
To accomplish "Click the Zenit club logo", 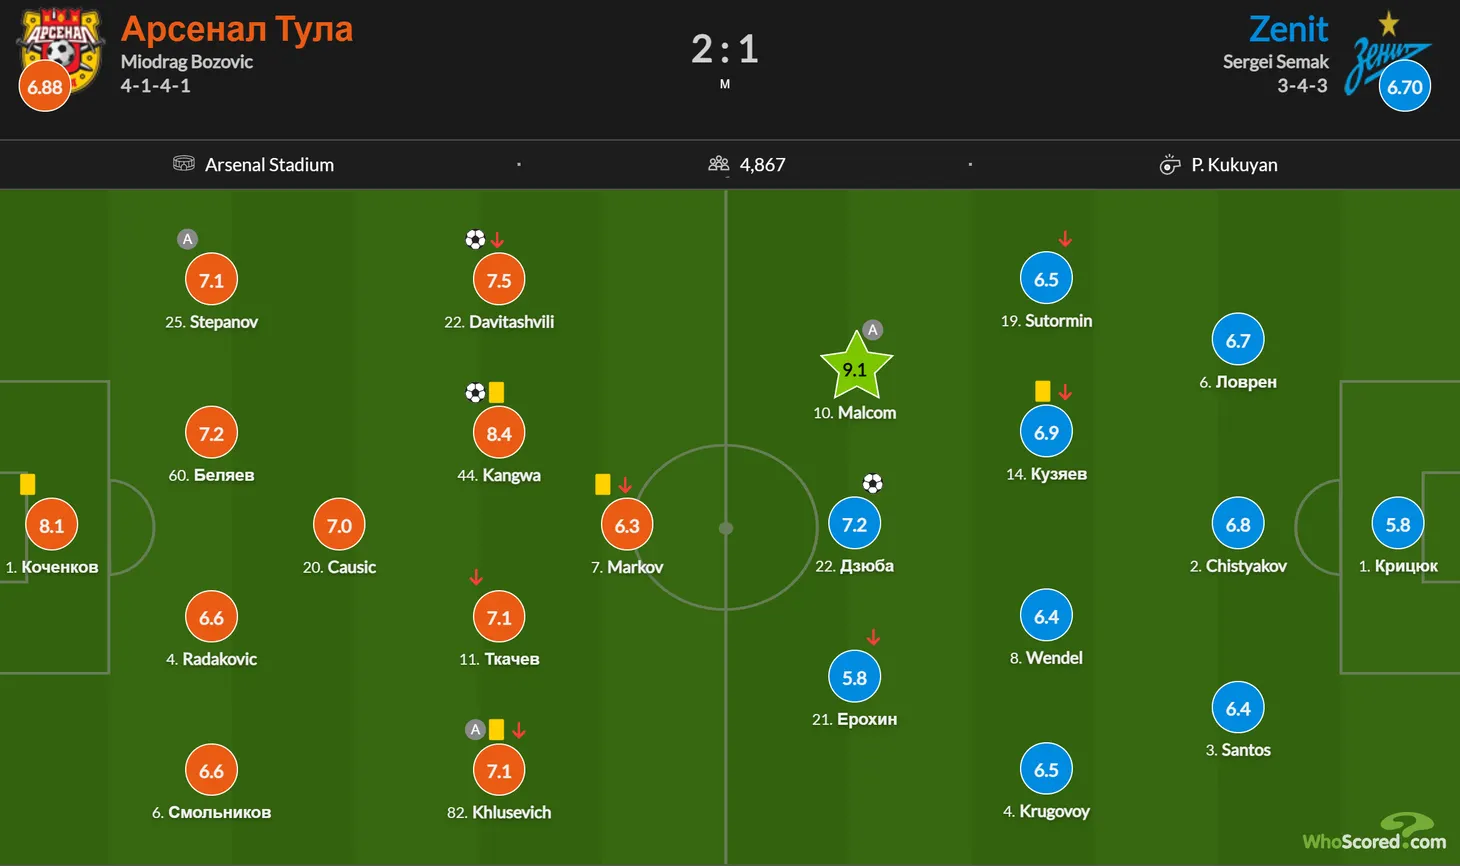I will coord(1385,60).
